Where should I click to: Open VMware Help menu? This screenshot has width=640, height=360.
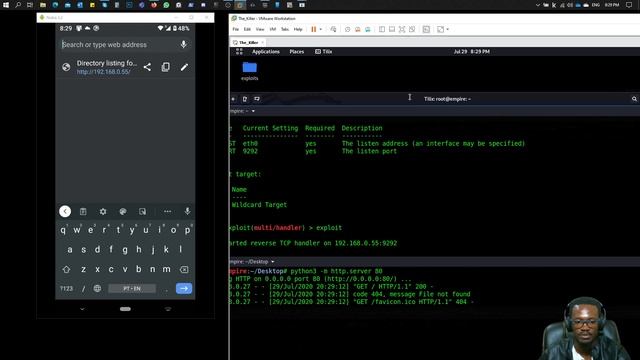(x=298, y=29)
